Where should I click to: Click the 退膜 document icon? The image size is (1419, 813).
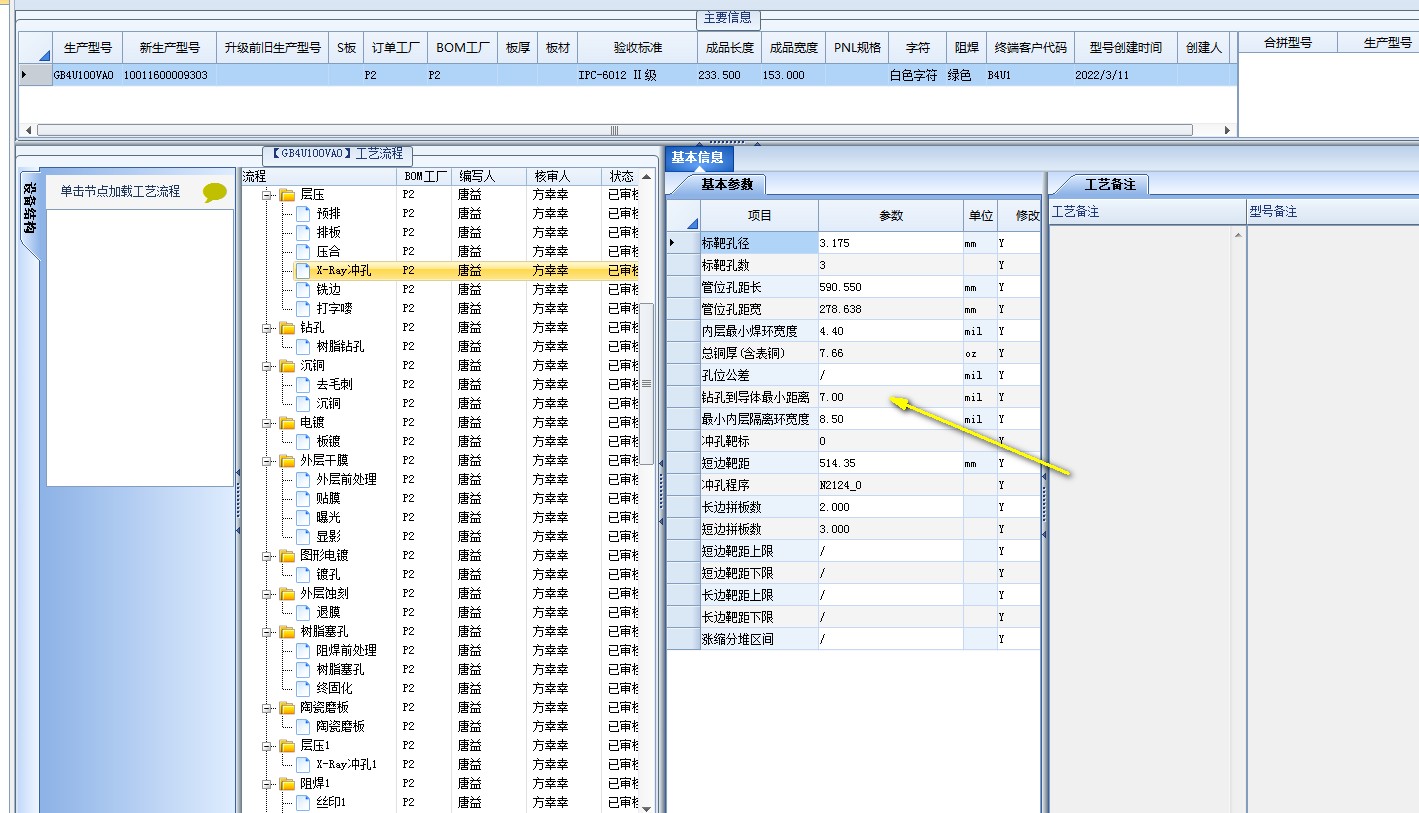coord(303,613)
